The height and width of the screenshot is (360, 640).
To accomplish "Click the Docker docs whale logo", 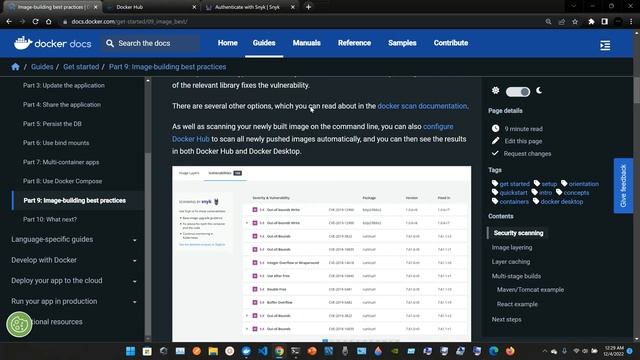I will coord(23,43).
